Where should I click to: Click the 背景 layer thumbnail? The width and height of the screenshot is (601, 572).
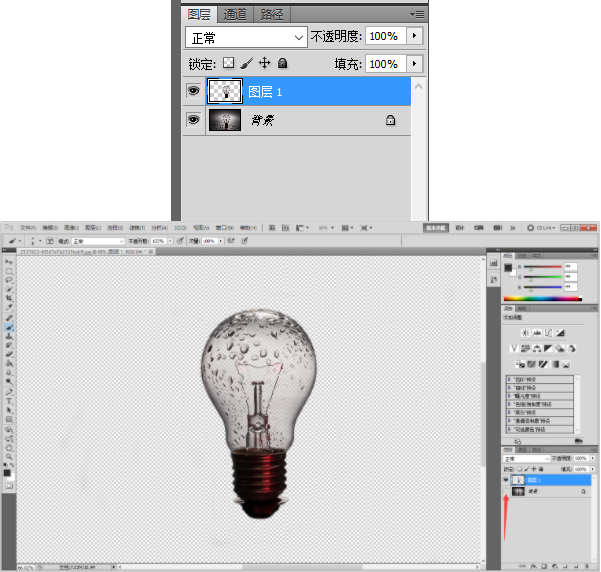click(x=225, y=120)
